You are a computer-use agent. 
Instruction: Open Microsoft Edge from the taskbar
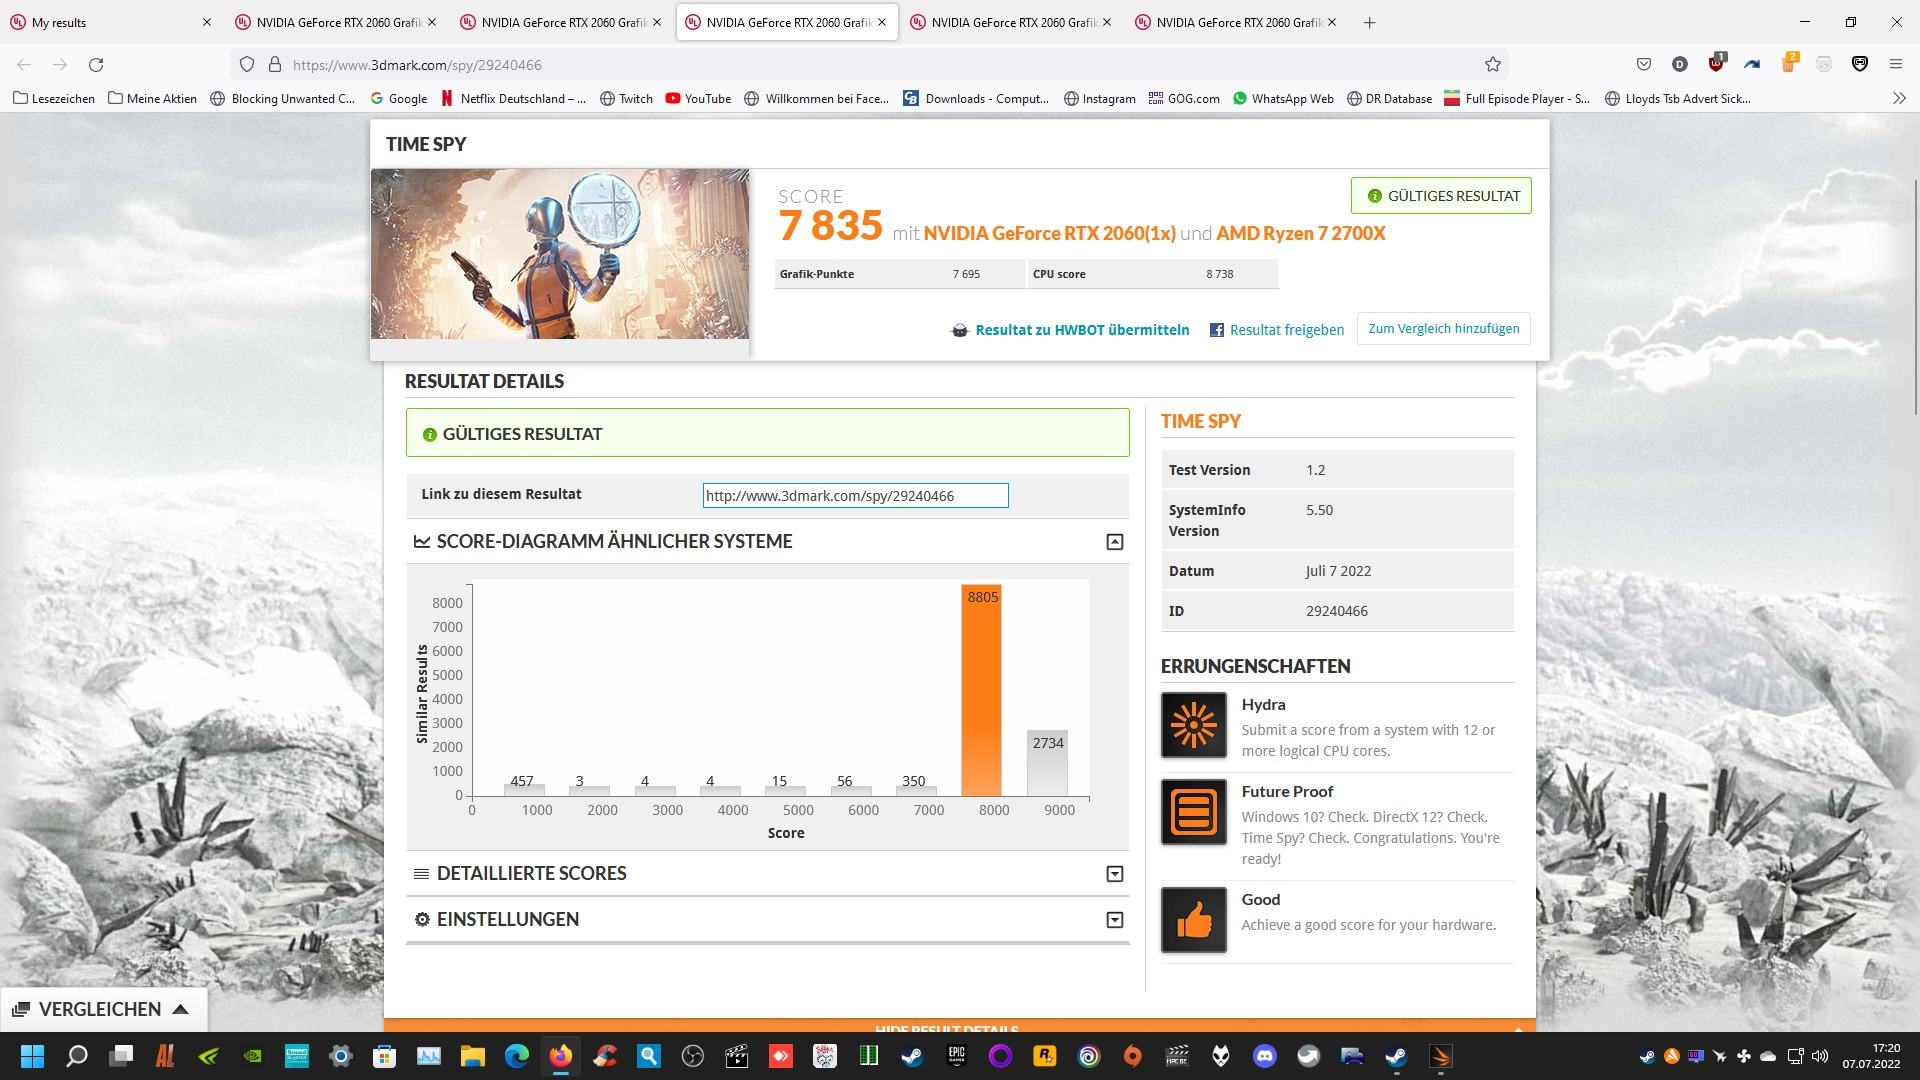[516, 1056]
